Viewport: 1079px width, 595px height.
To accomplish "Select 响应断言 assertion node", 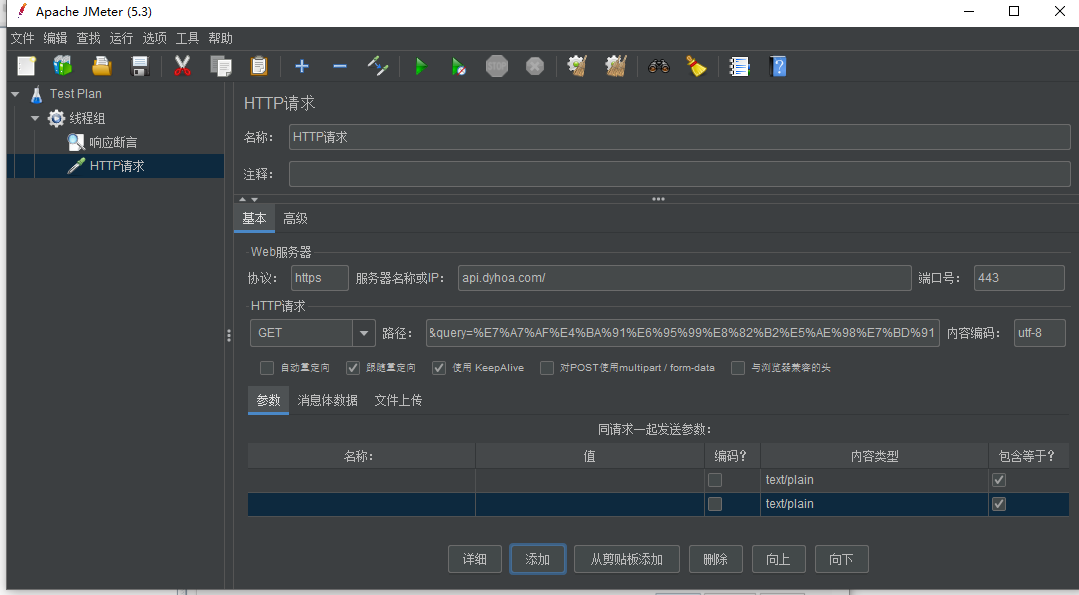I will pyautogui.click(x=113, y=142).
